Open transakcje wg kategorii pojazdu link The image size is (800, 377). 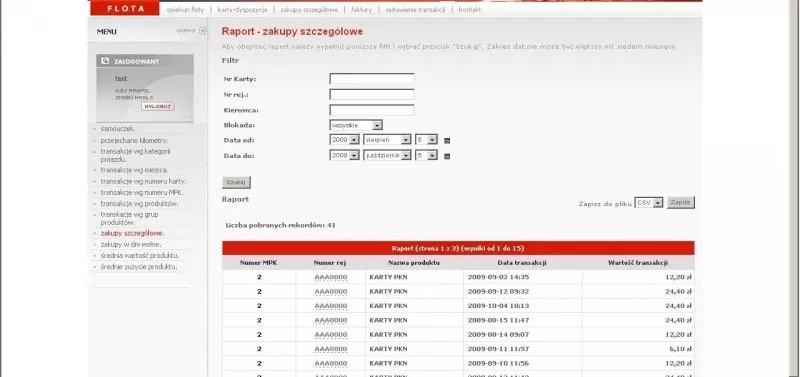(x=135, y=155)
